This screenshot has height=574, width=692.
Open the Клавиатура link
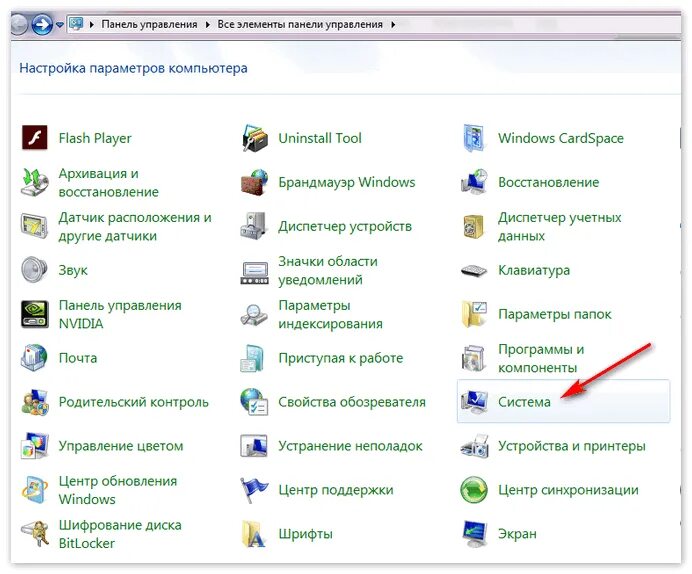pos(534,270)
